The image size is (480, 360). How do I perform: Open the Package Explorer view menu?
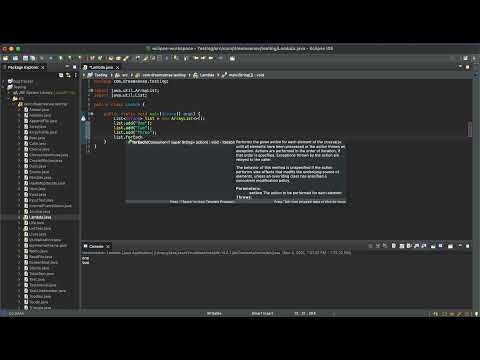tap(75, 75)
